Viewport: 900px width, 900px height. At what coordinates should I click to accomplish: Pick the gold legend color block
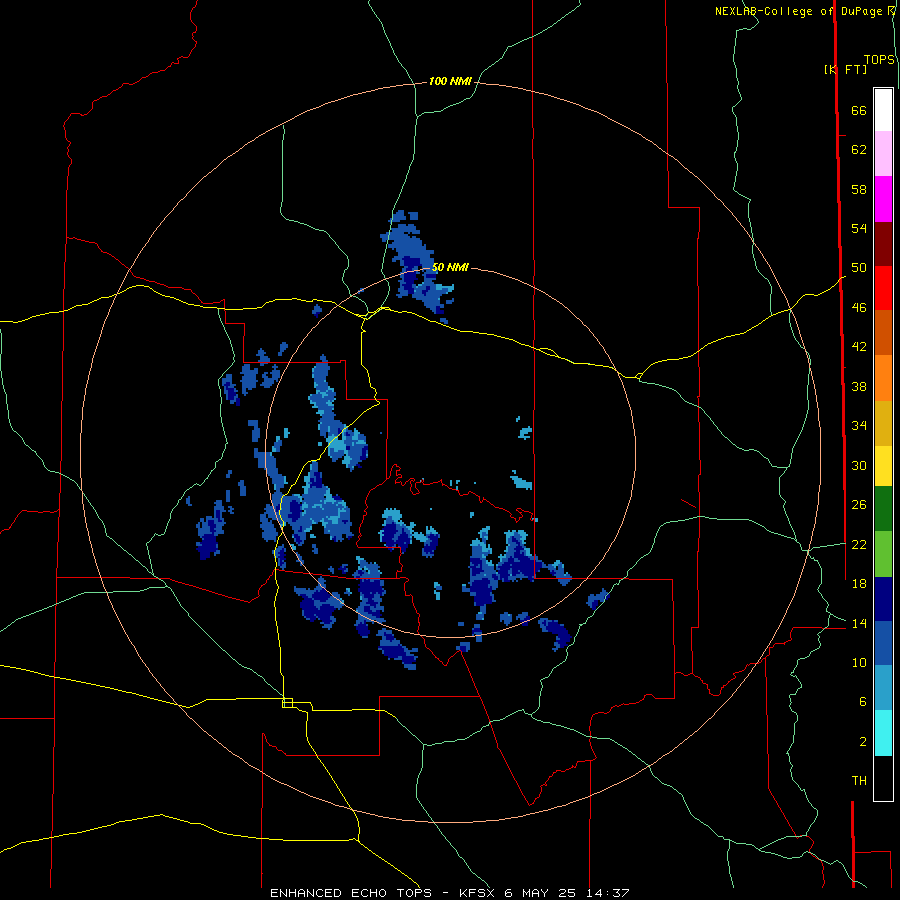883,423
